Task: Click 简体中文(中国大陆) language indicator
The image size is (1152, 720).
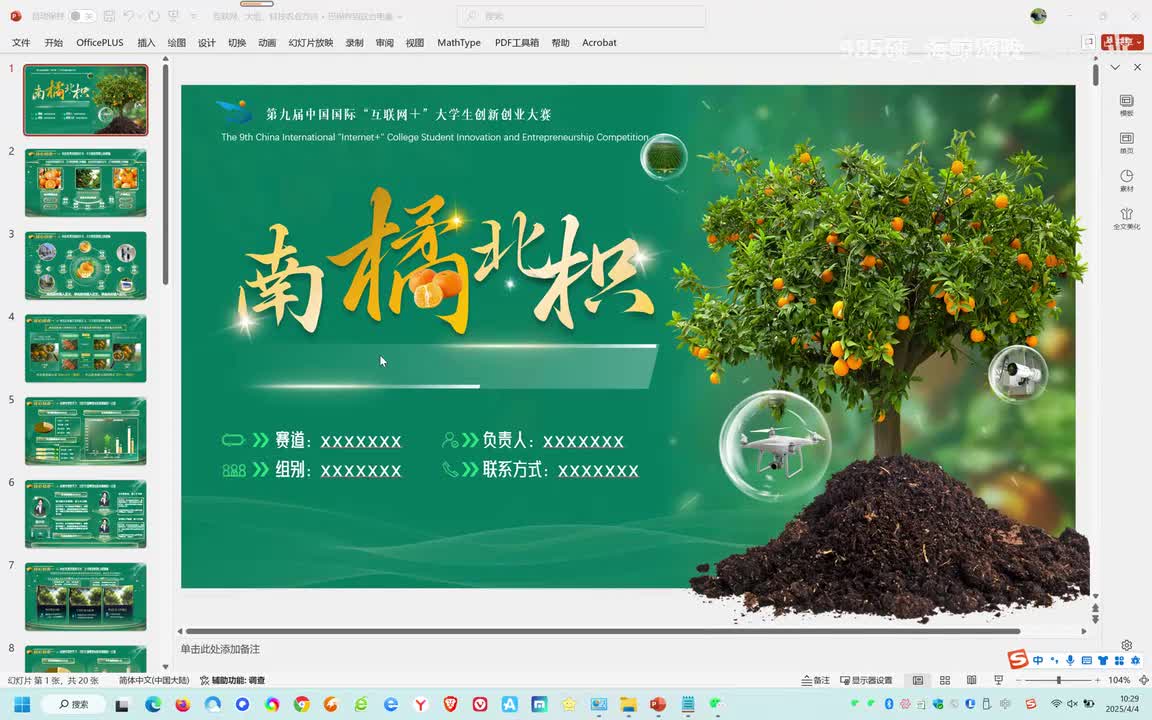Action: pos(154,680)
